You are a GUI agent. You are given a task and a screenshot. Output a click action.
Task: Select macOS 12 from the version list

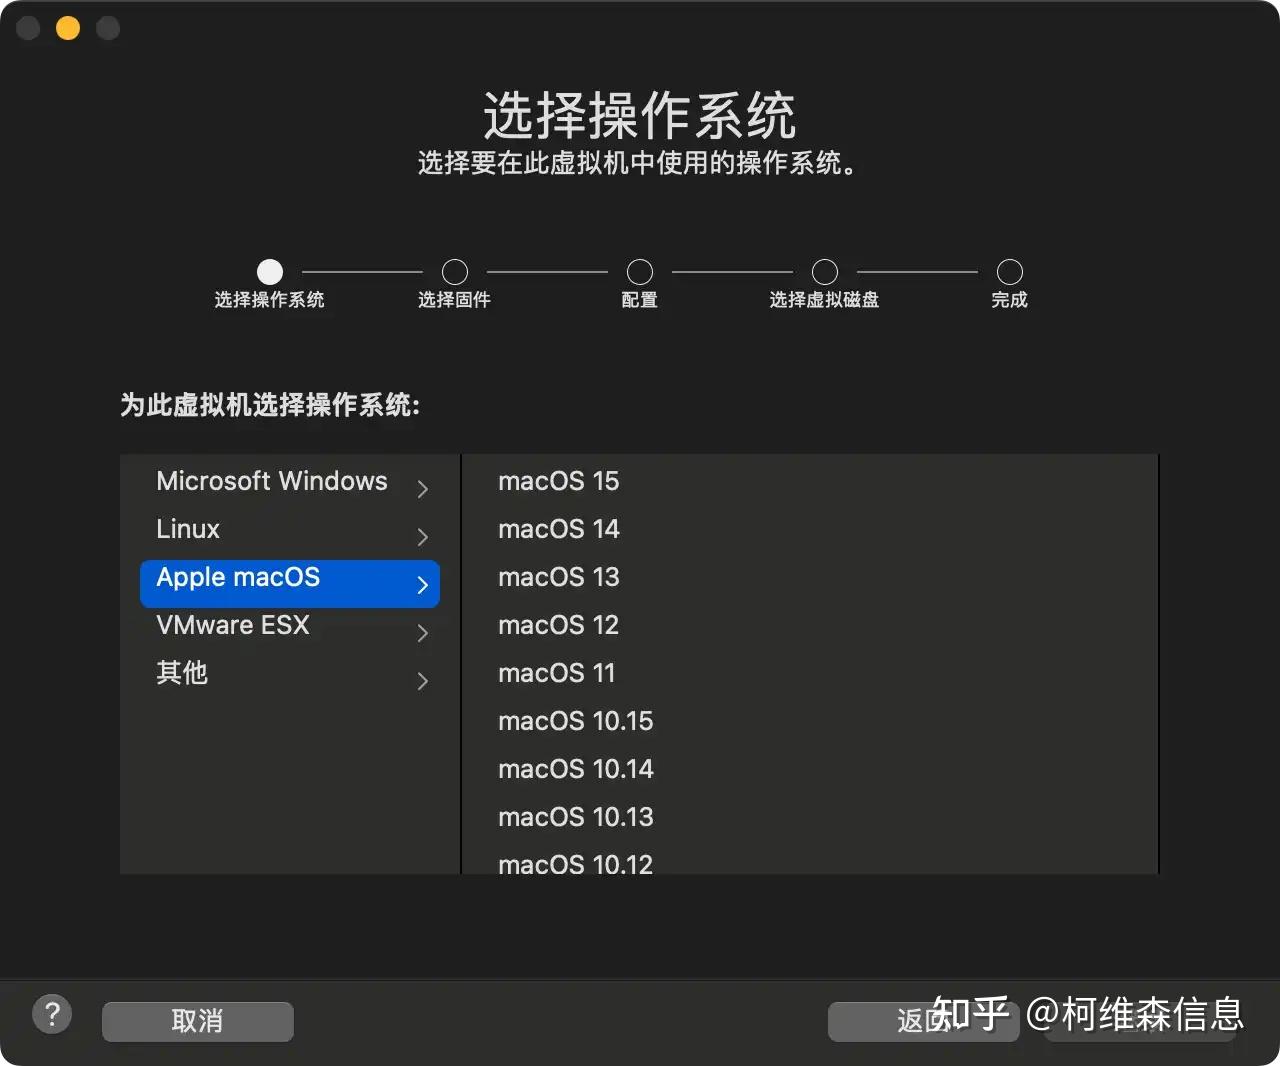559,625
